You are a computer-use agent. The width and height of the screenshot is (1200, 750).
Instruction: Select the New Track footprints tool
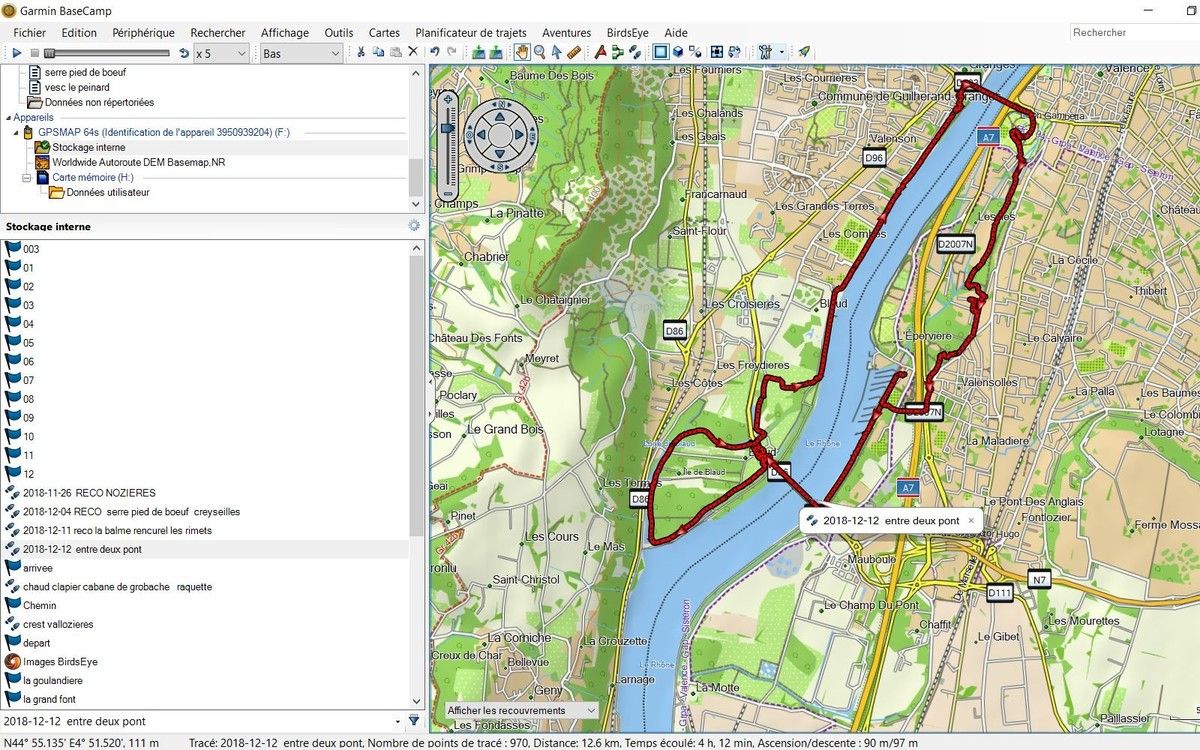[634, 52]
